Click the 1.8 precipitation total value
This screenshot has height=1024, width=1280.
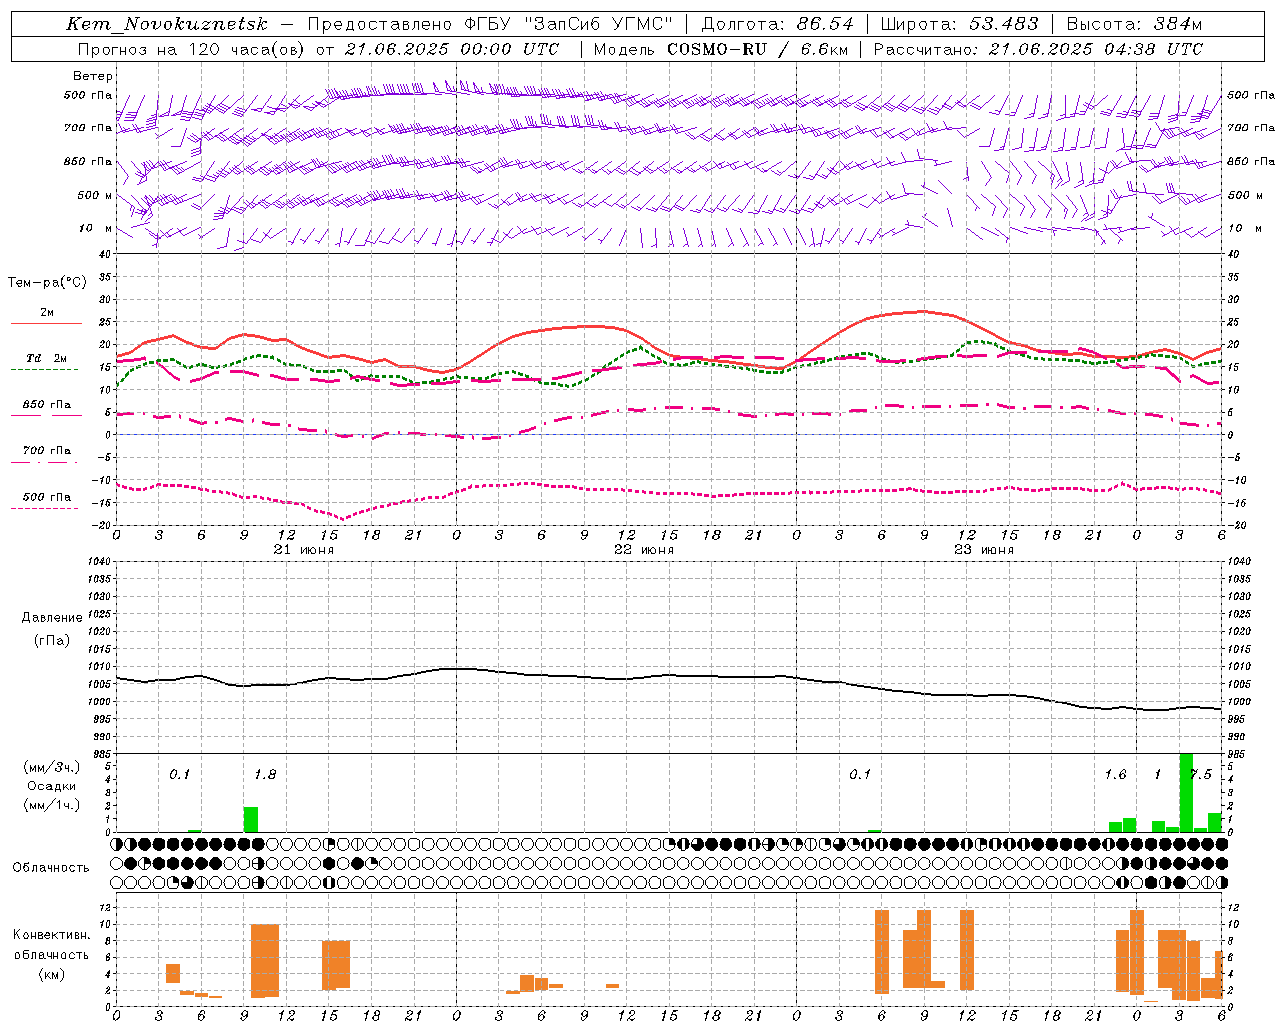265,775
